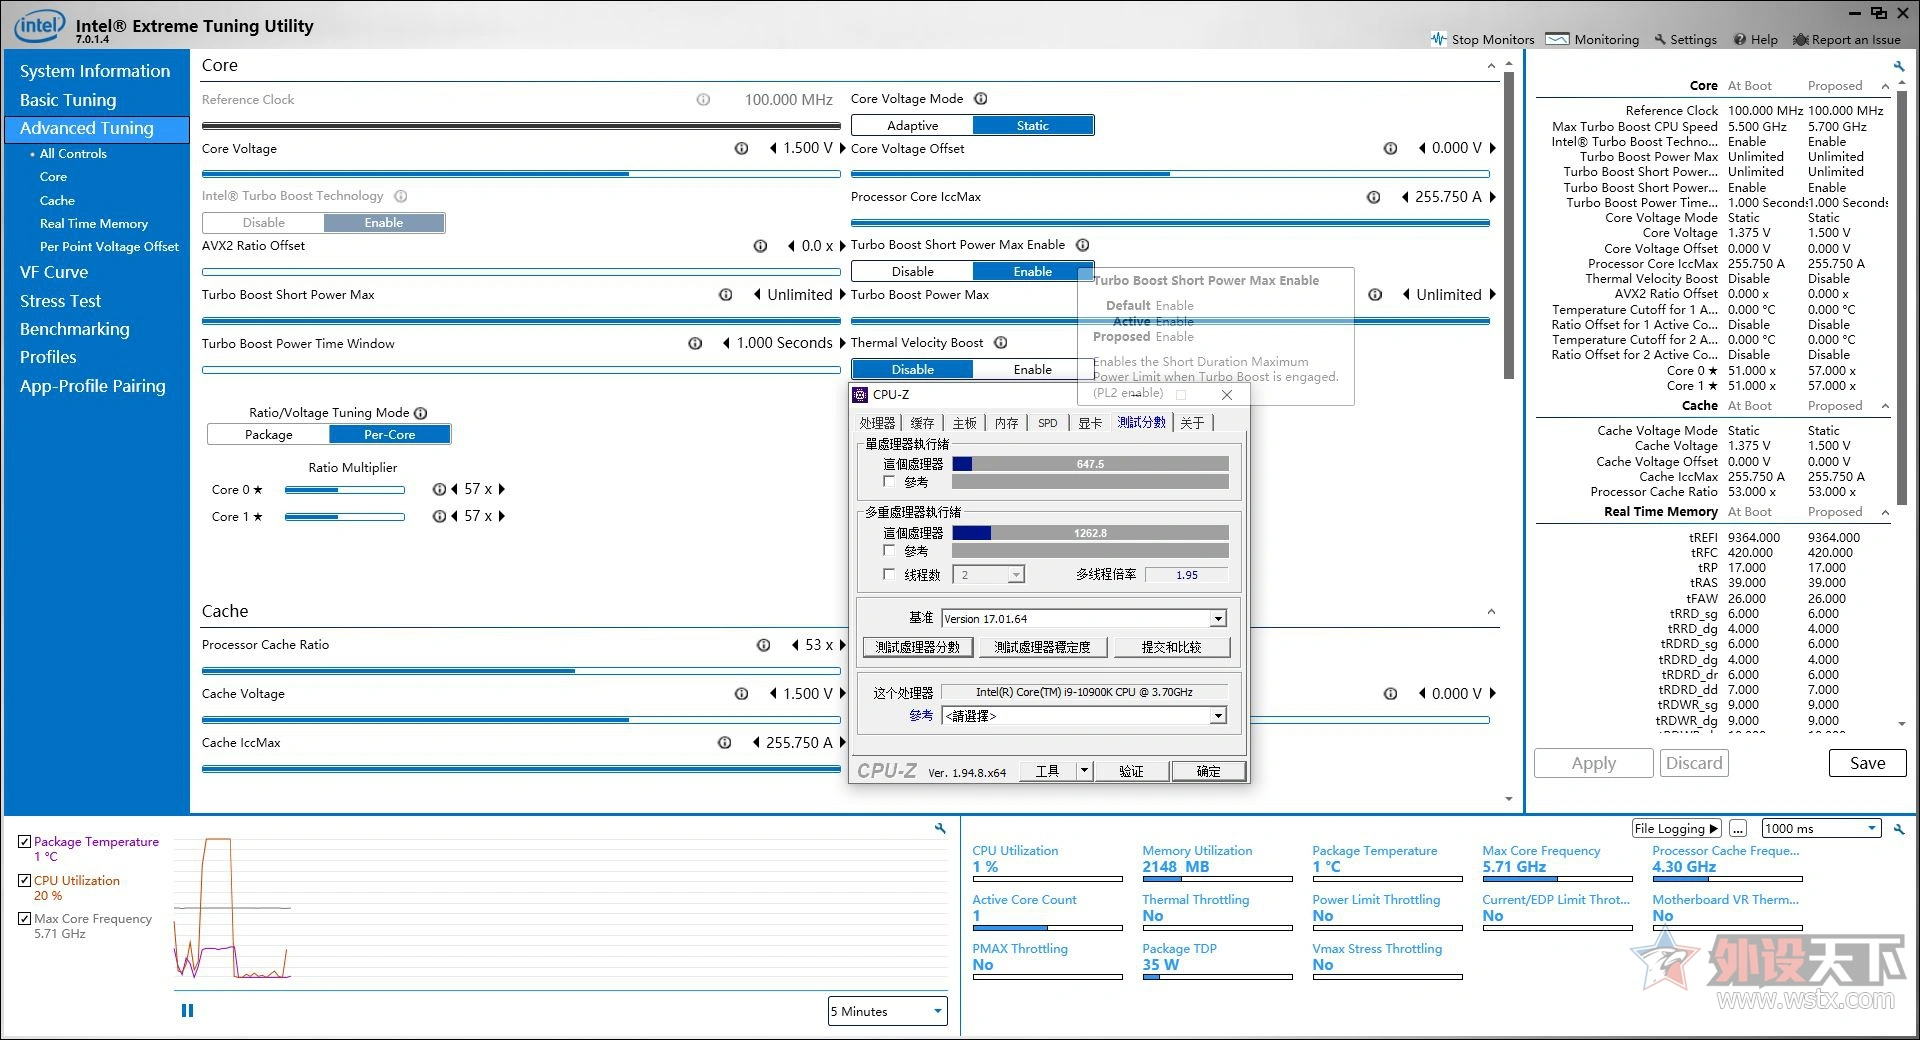Open System Information page
Screen dimensions: 1920x1040
click(x=95, y=71)
